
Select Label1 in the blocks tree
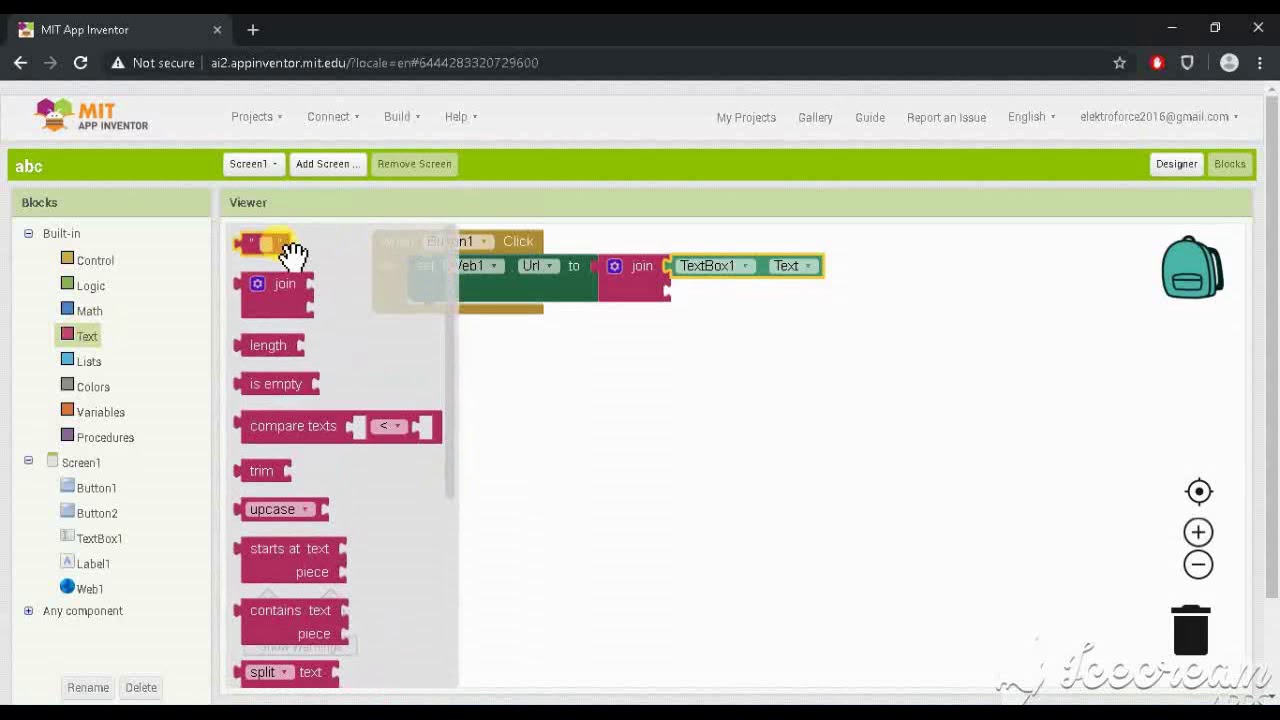coord(93,563)
